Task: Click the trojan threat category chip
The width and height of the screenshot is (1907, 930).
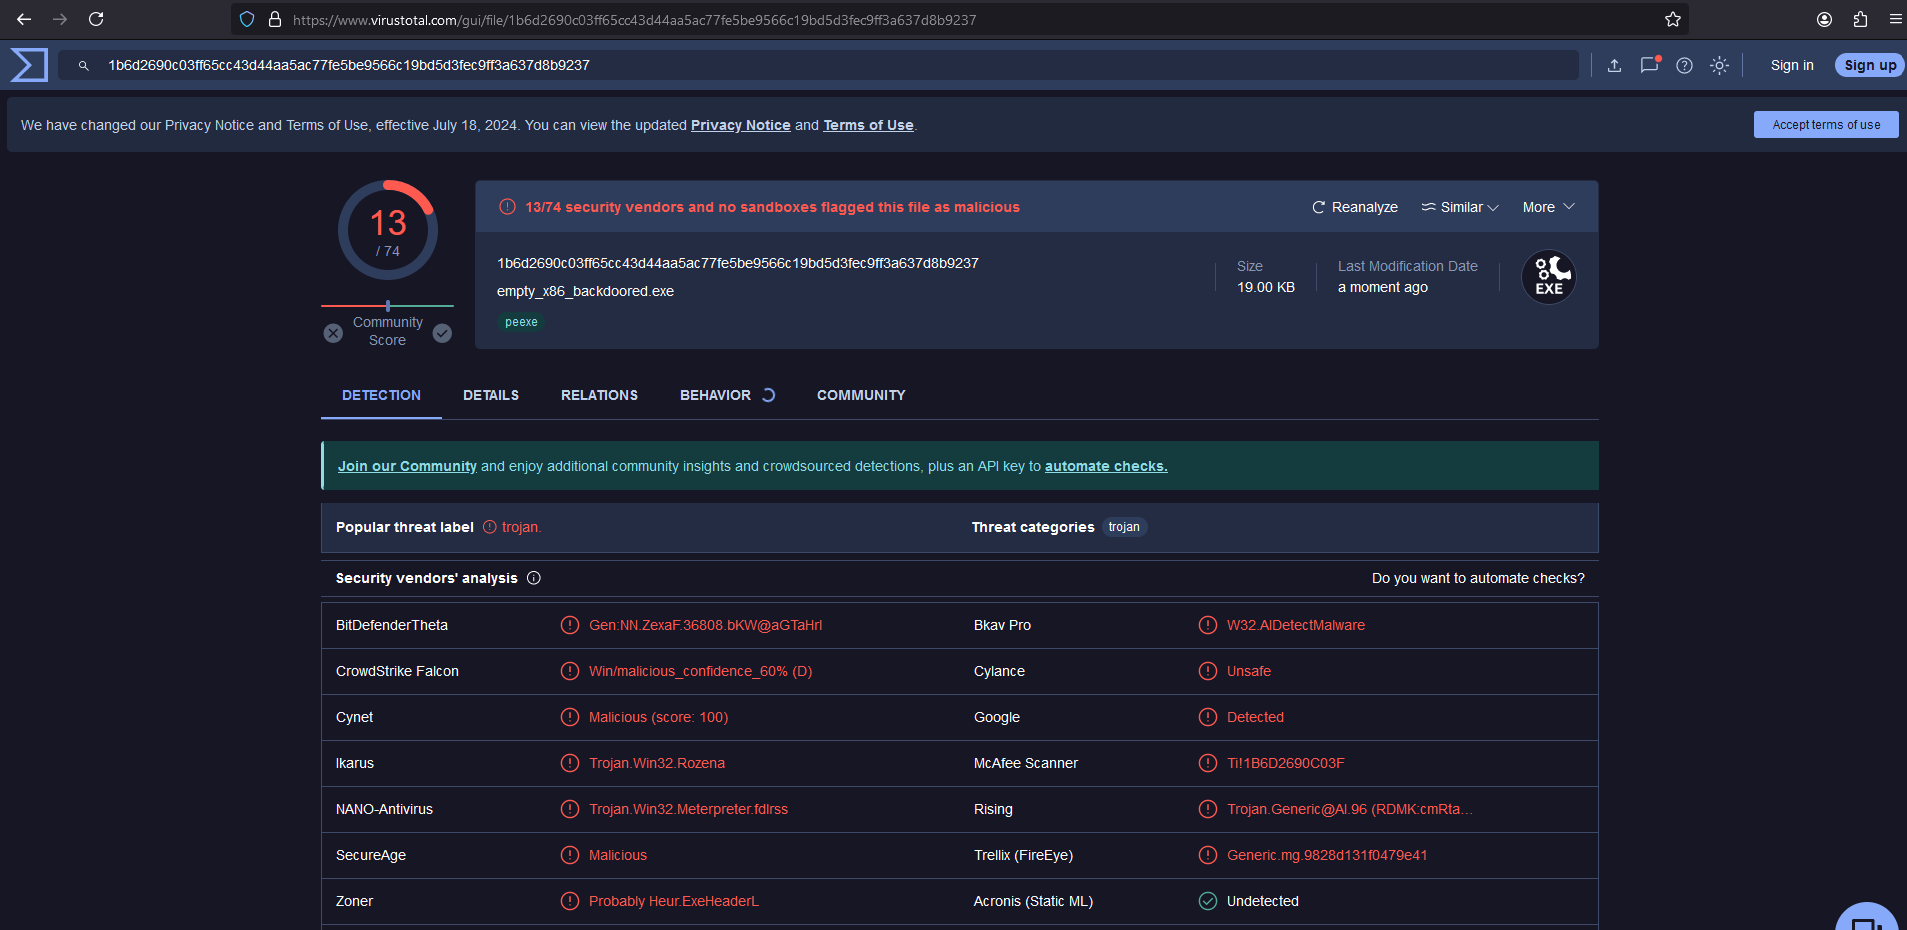Action: tap(1124, 527)
